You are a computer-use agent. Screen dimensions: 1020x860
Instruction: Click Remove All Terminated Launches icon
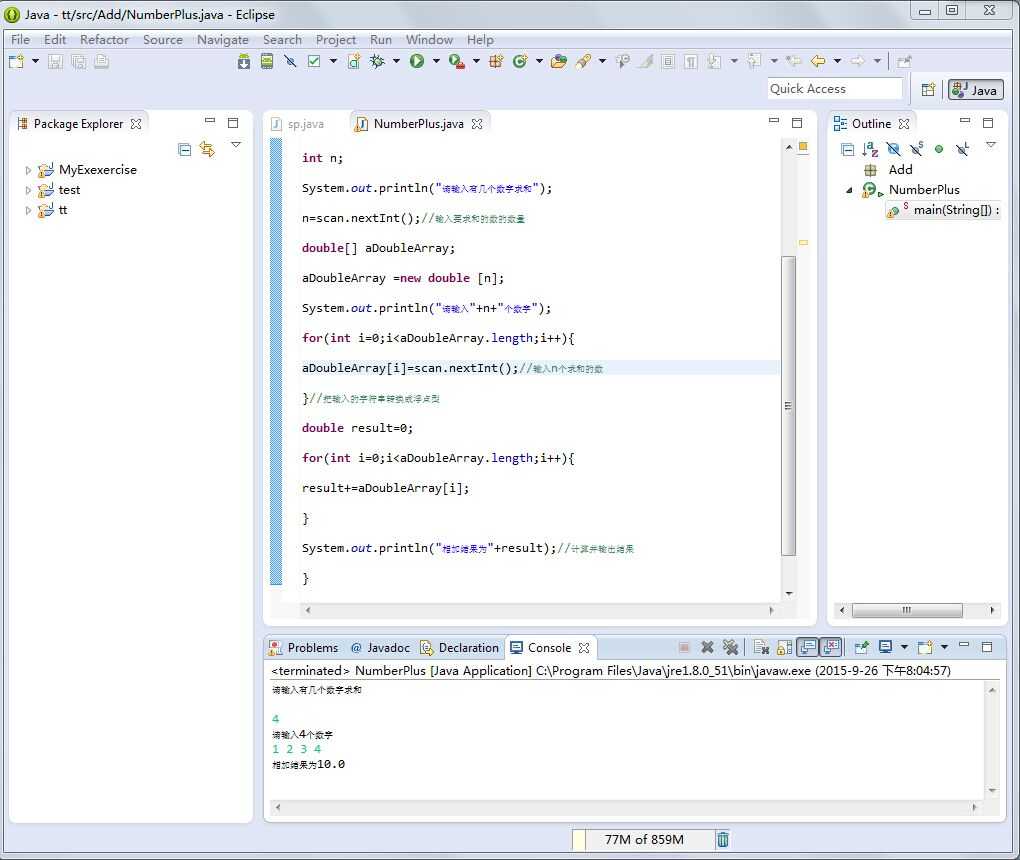pos(731,647)
